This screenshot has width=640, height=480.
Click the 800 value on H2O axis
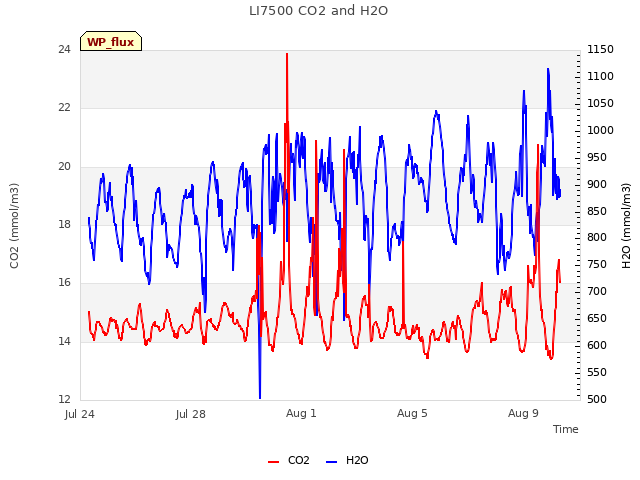click(597, 237)
